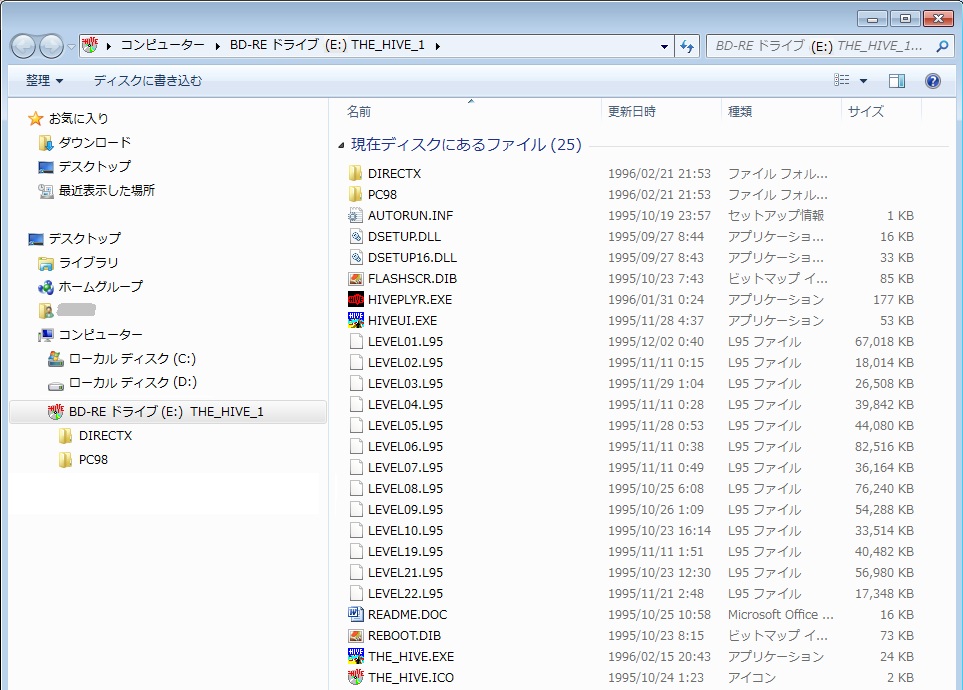Open the recent pages dropdown arrow
The width and height of the screenshot is (963, 690).
[71, 47]
